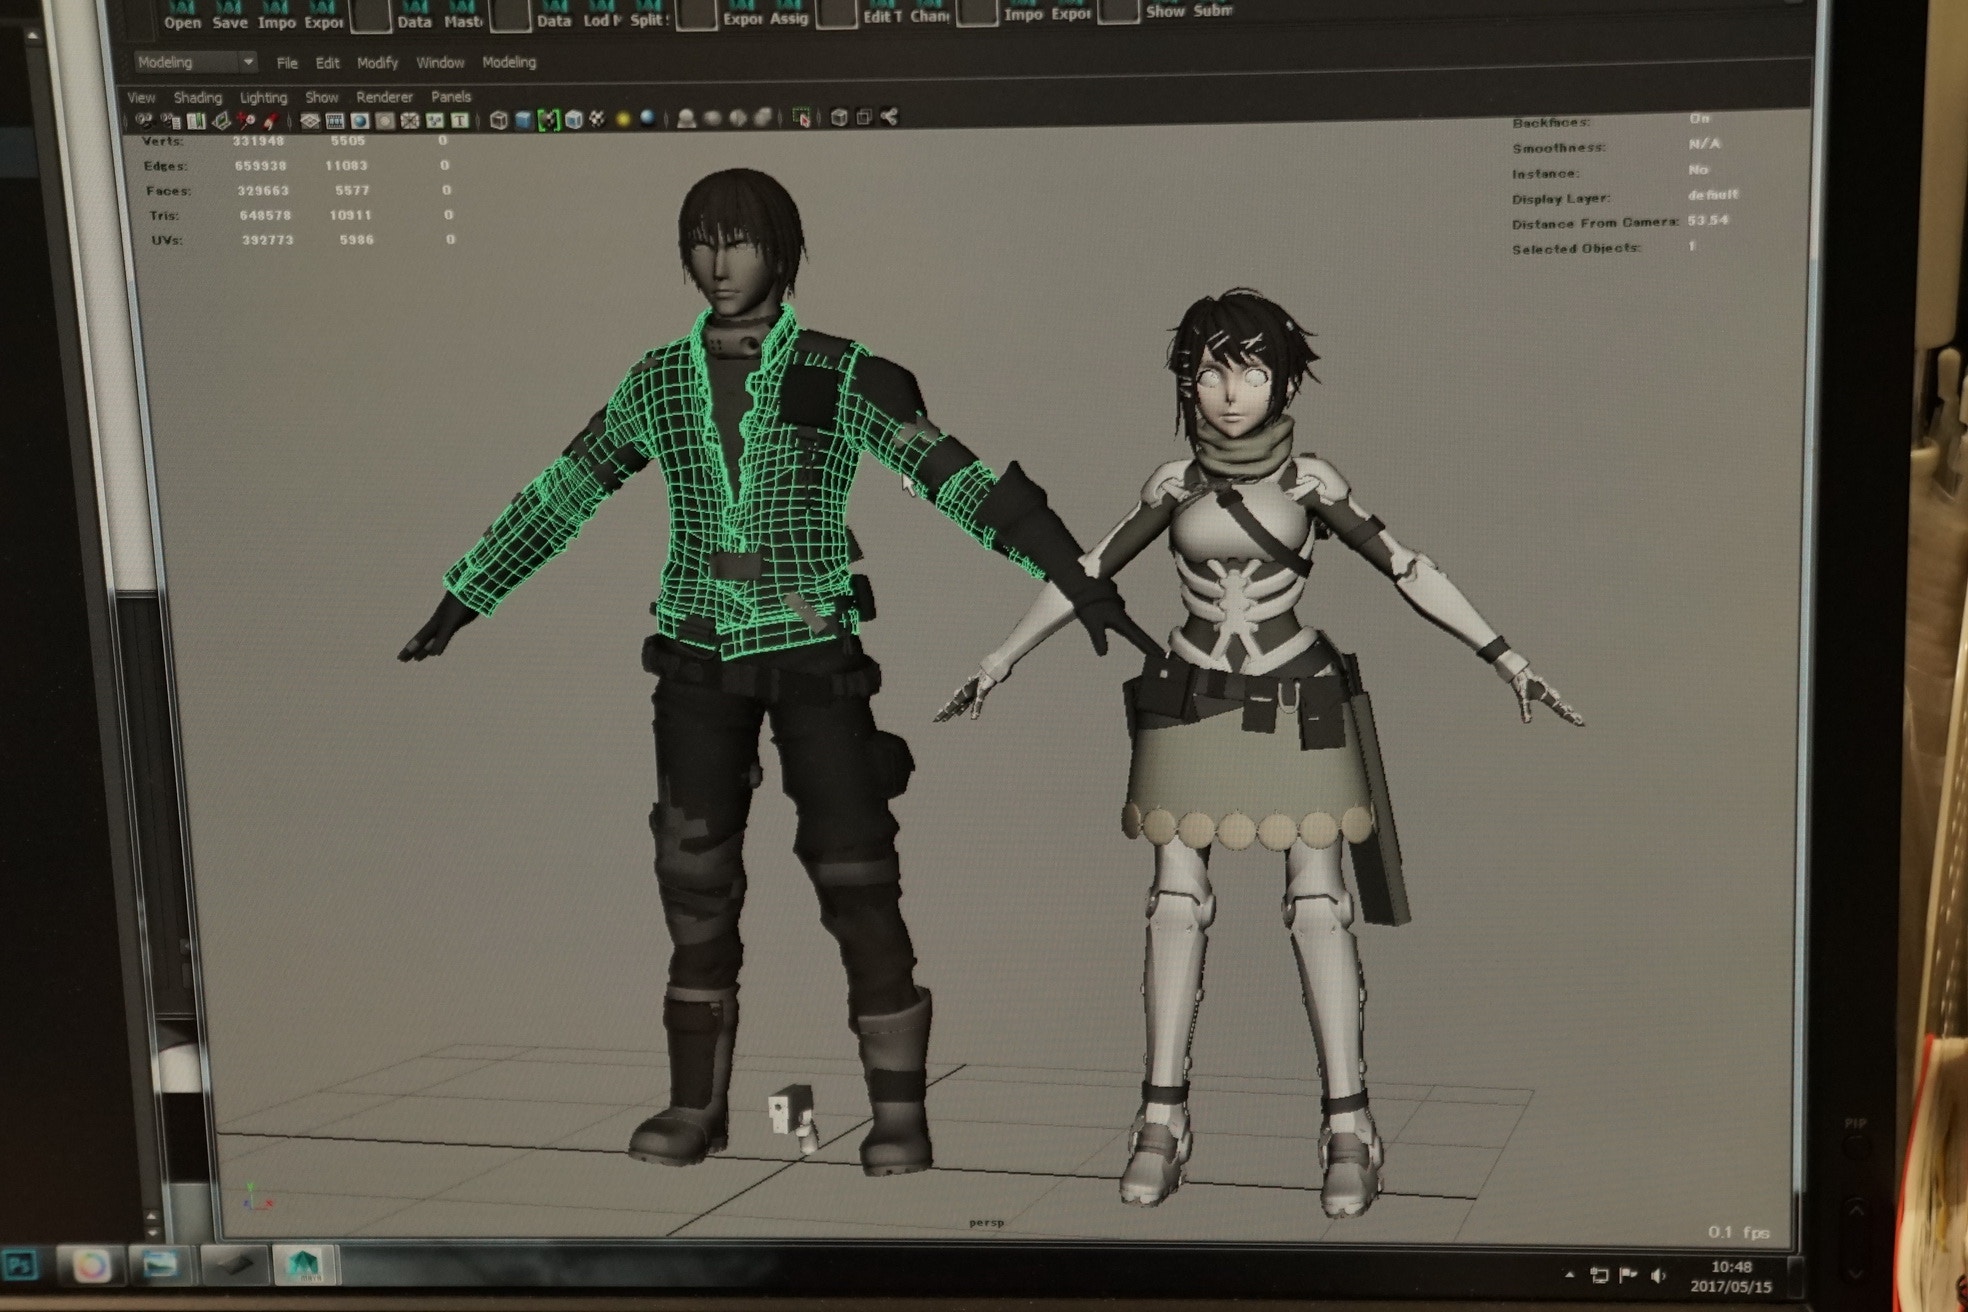Click the volume speaker tray icon

click(x=1659, y=1275)
